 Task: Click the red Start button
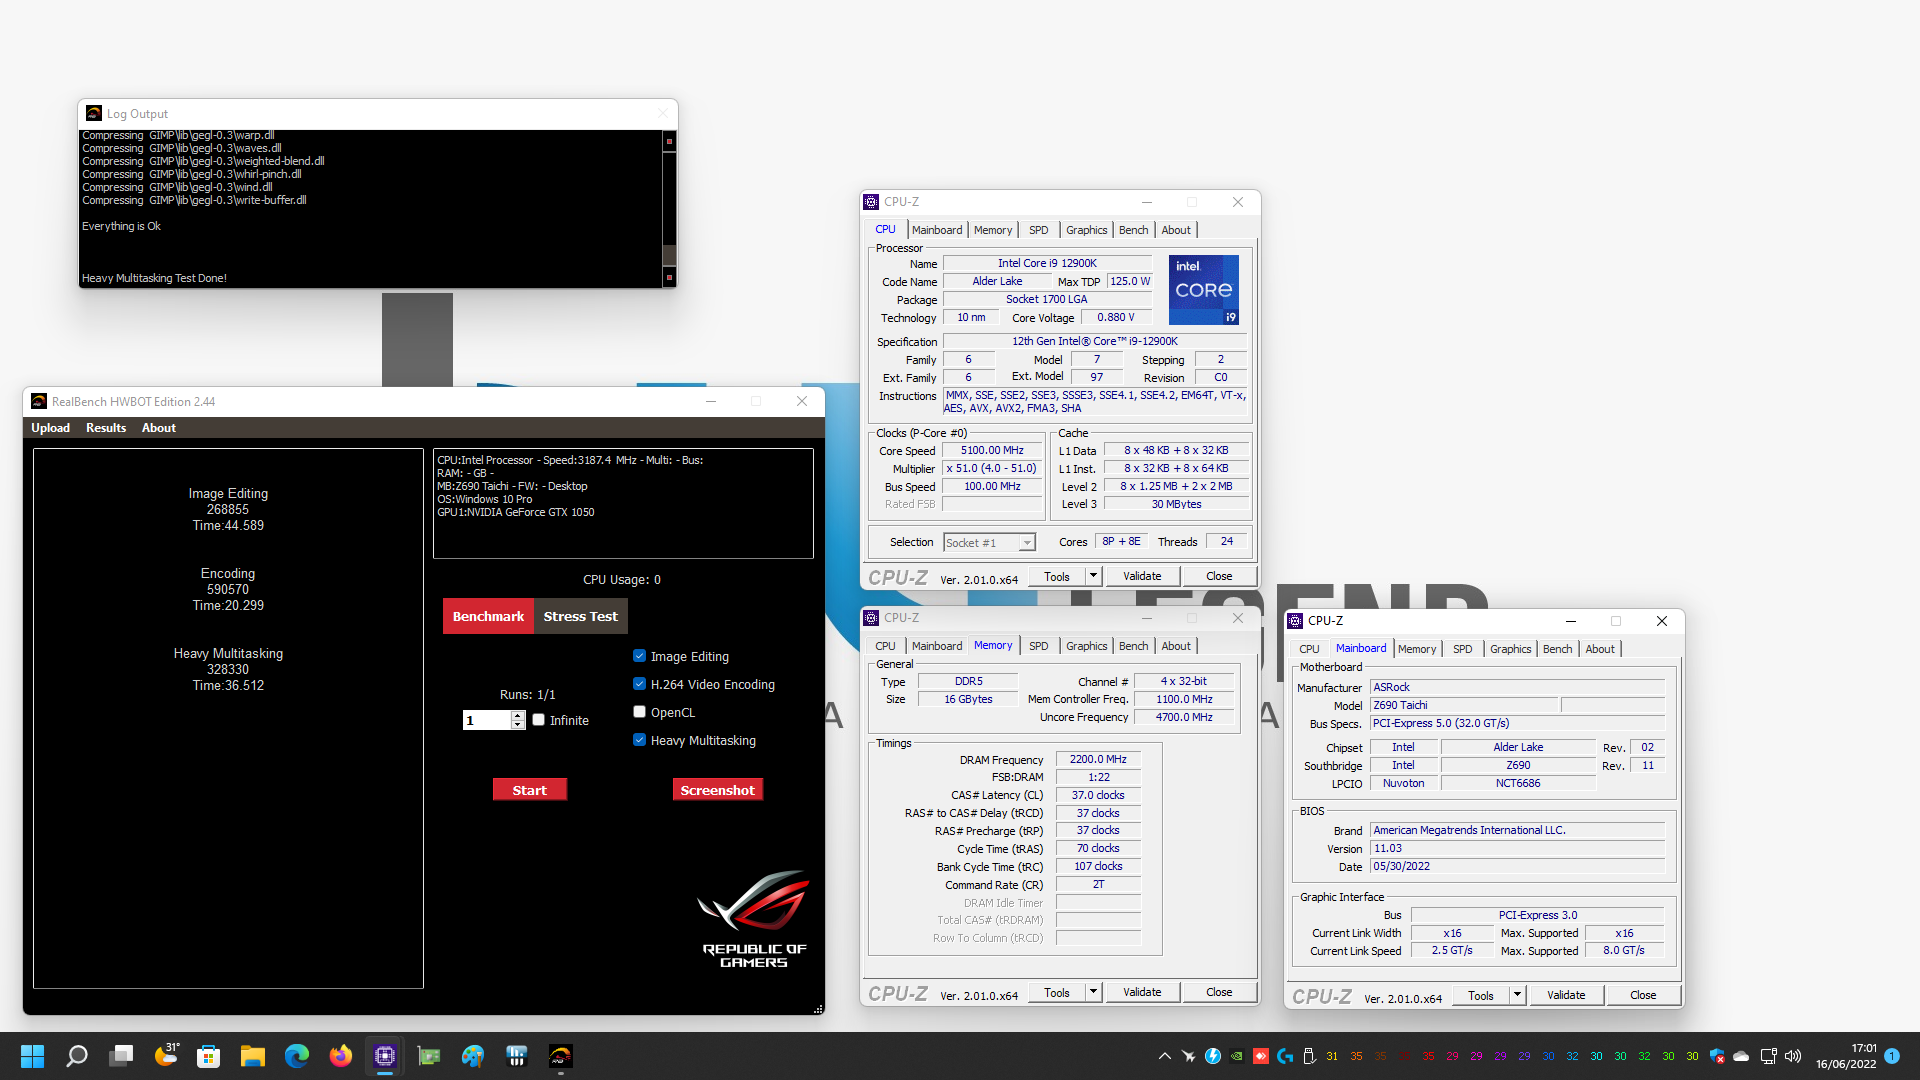[530, 790]
